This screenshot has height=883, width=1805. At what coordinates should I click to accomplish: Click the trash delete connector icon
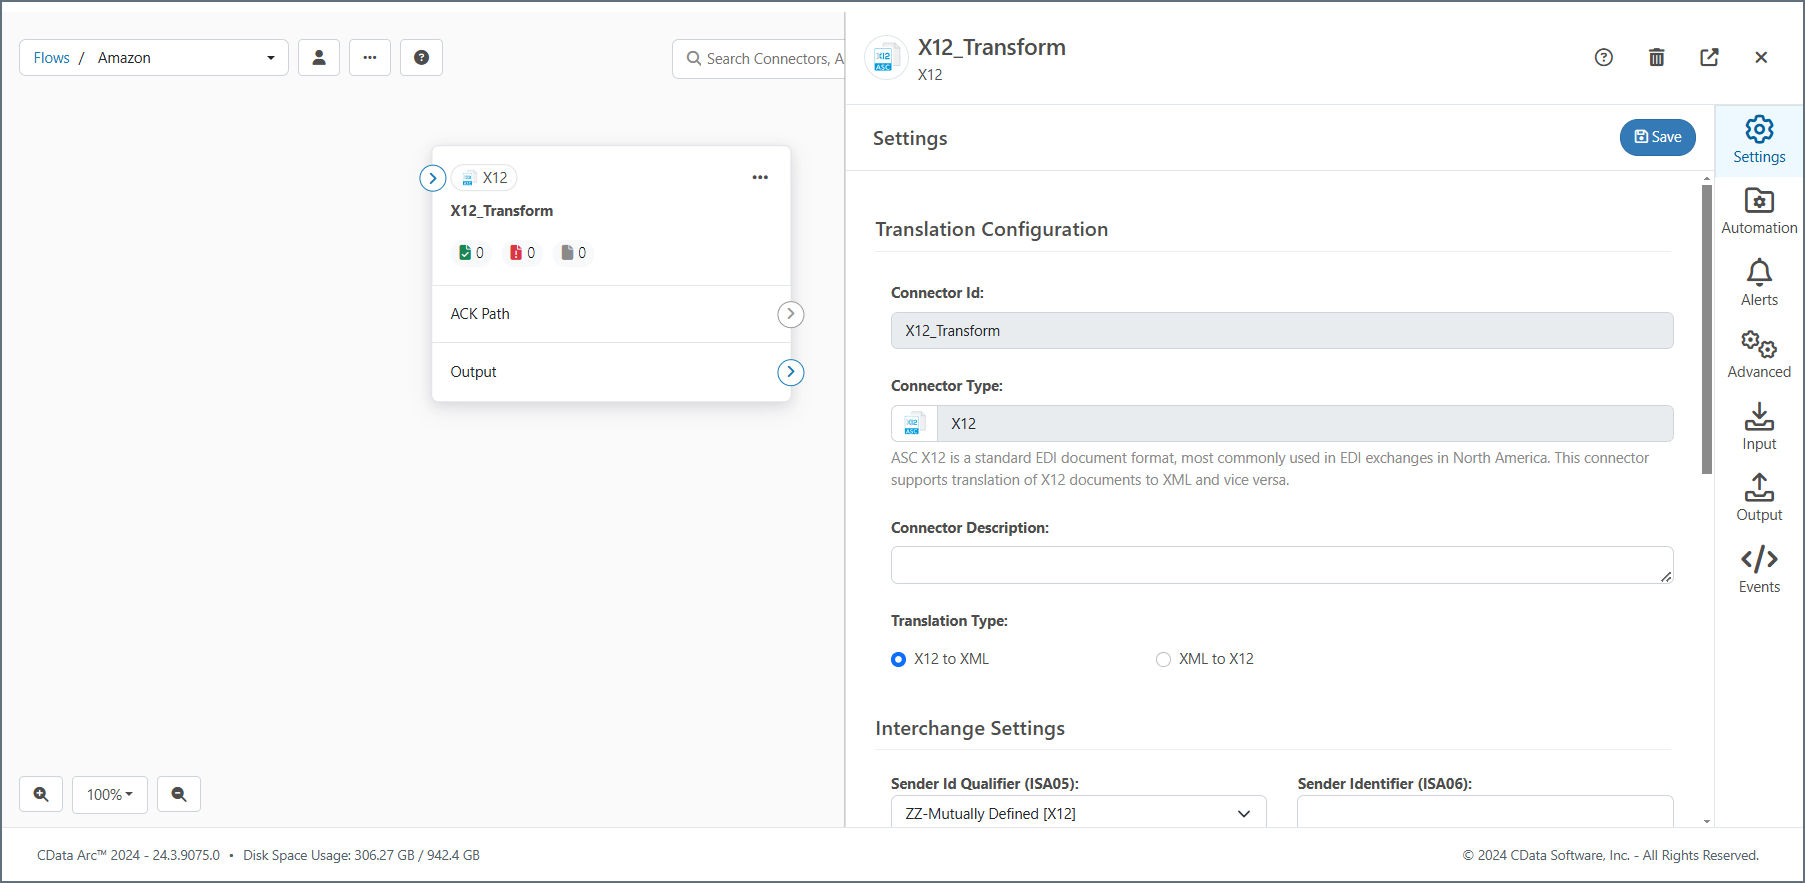1656,58
